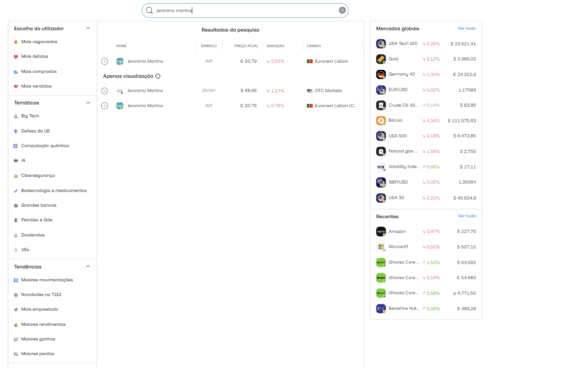564x368 pixels.
Task: Open Volatility Index VIX icon
Action: tap(381, 167)
